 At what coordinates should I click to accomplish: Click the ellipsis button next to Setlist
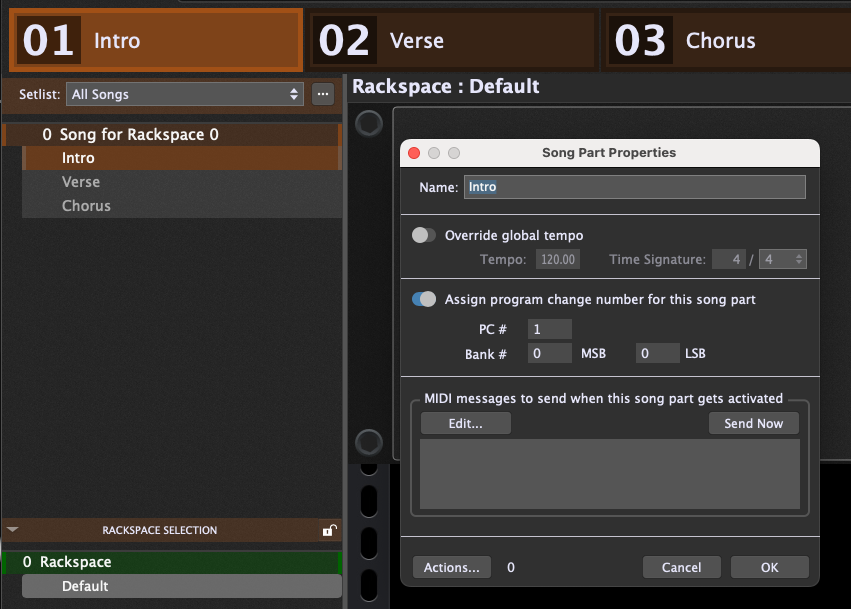tap(322, 95)
